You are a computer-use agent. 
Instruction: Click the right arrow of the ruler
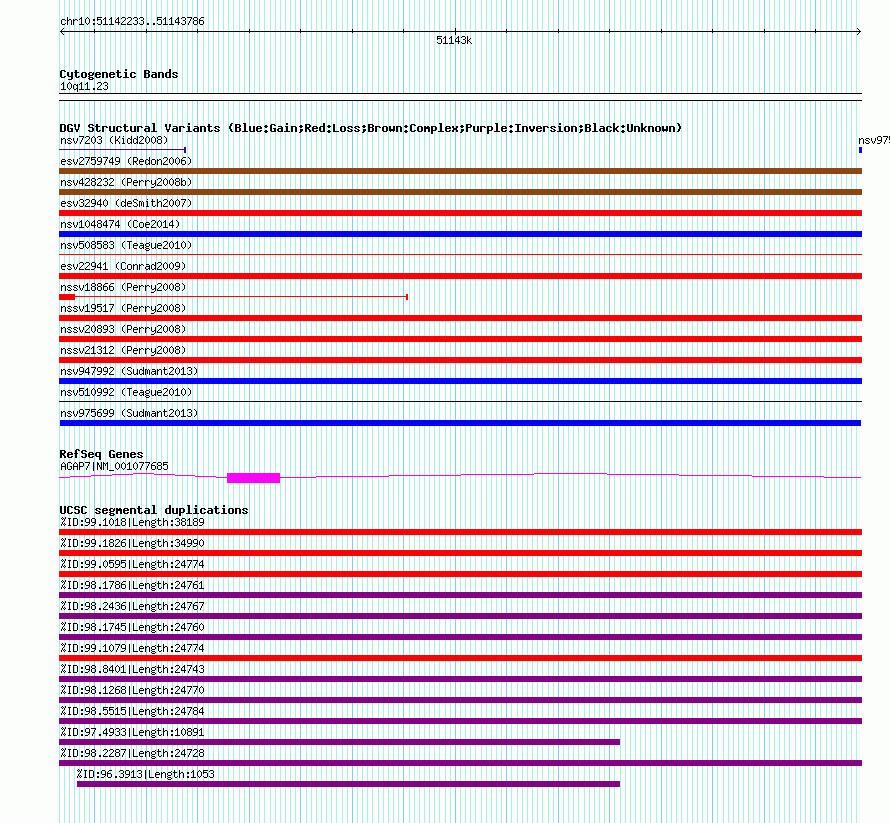[858, 32]
